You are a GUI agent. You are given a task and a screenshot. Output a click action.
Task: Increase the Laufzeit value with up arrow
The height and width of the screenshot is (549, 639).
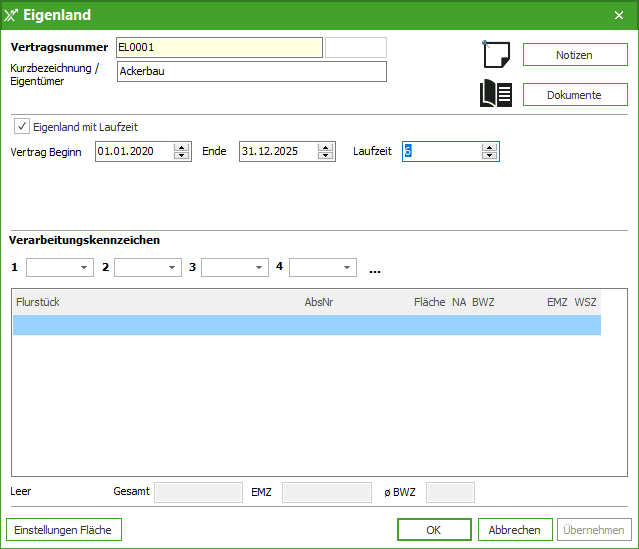click(489, 147)
